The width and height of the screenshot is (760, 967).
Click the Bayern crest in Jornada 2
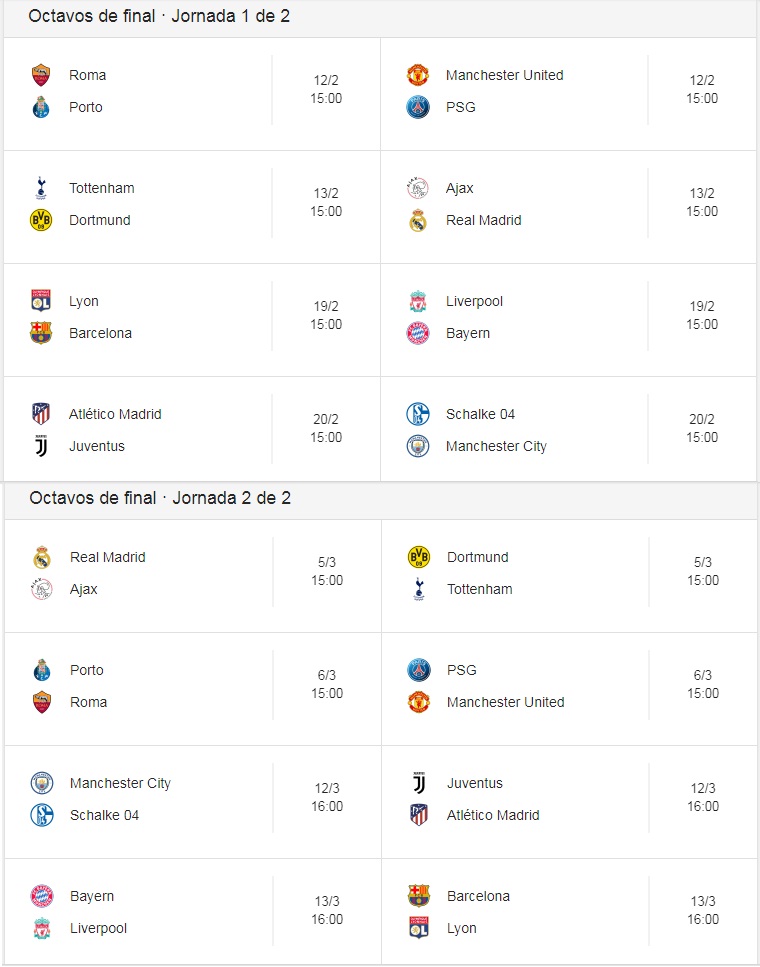point(42,896)
